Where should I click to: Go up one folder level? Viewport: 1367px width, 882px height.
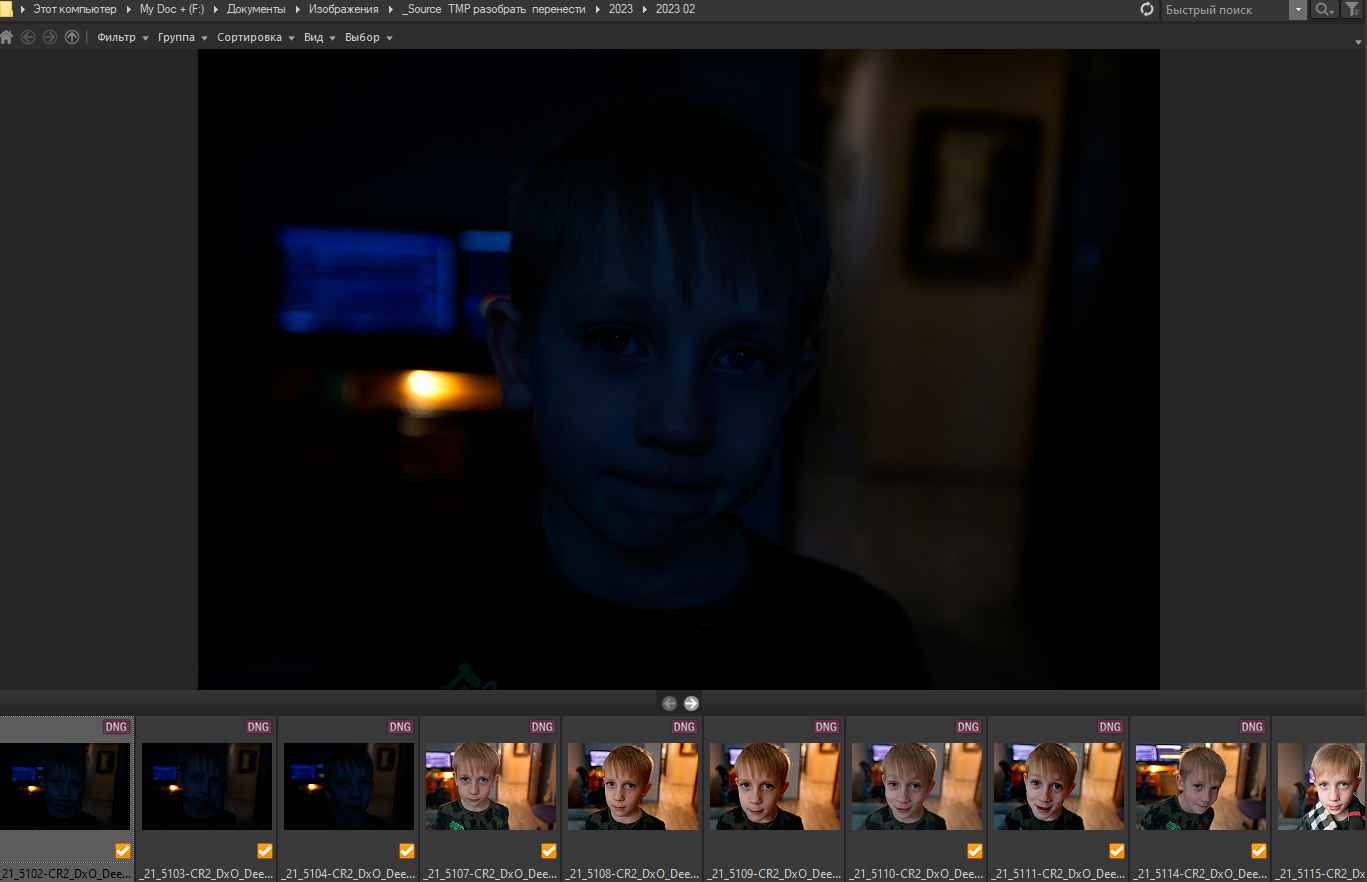[x=72, y=37]
